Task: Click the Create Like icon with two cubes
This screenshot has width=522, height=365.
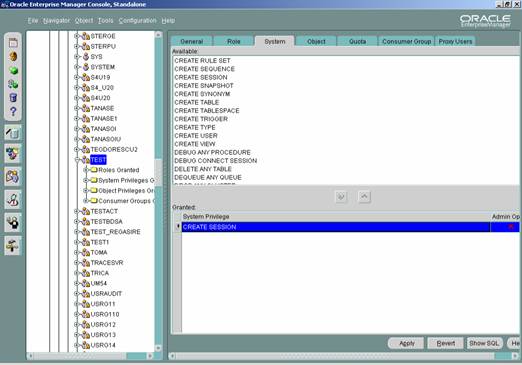Action: pos(13,84)
